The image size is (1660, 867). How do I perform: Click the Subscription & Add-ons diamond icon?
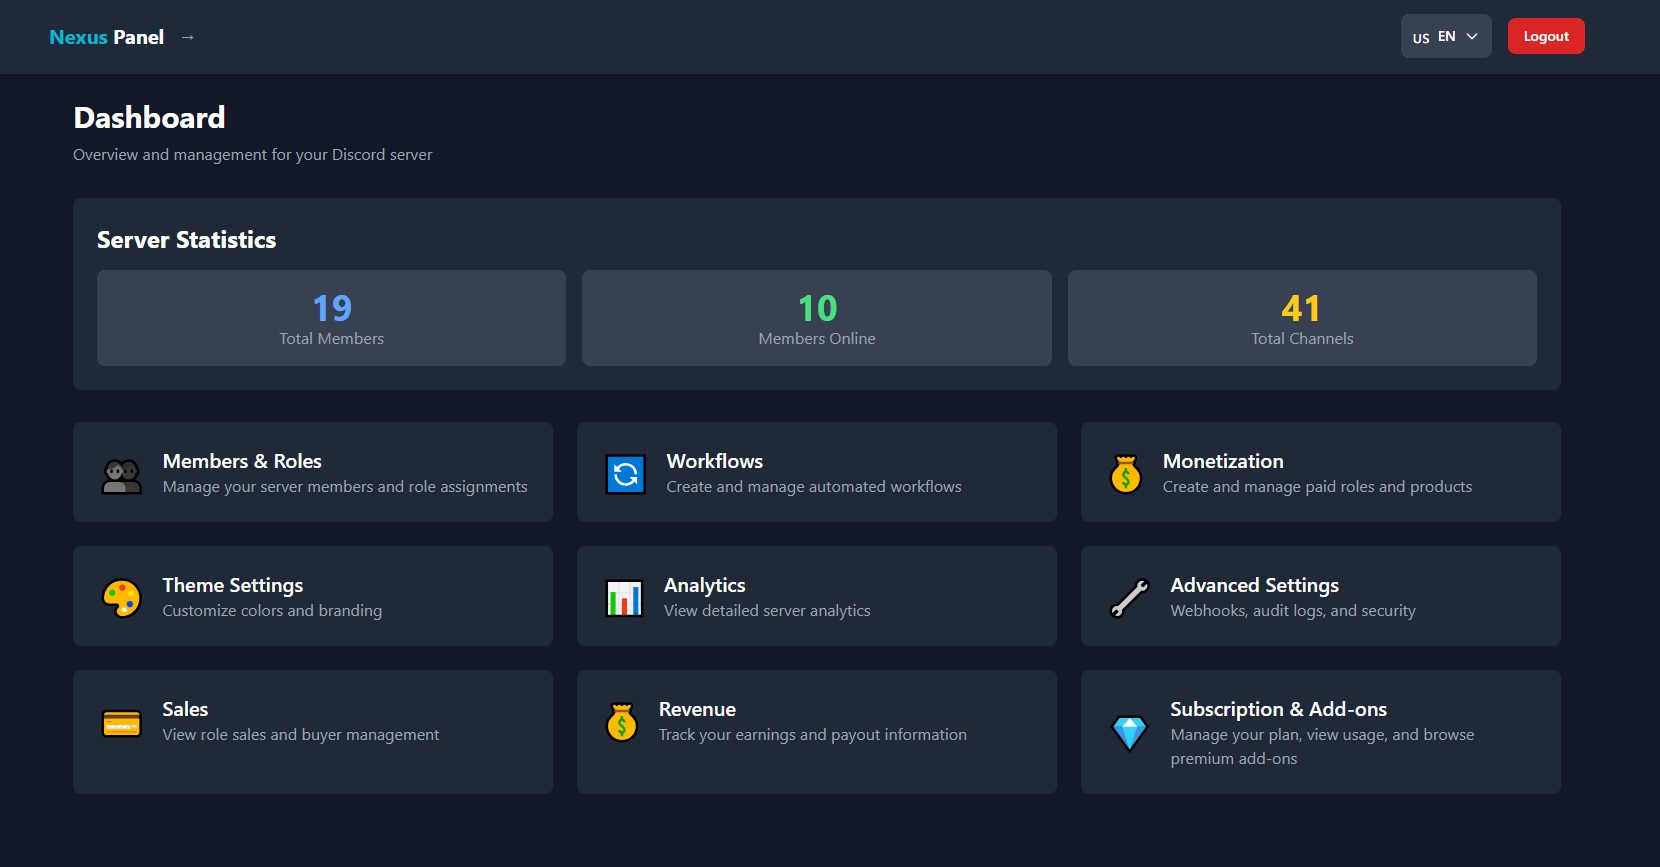pyautogui.click(x=1130, y=733)
